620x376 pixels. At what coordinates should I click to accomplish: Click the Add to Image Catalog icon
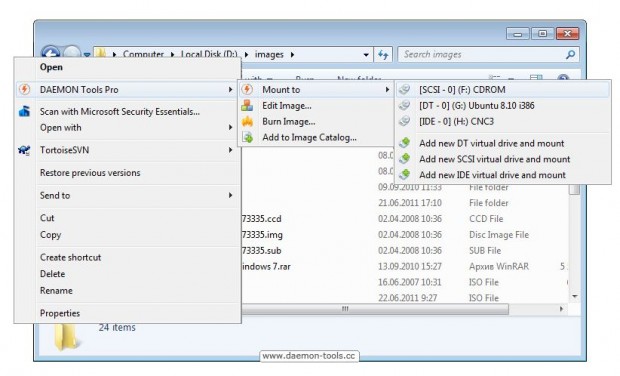(x=247, y=137)
